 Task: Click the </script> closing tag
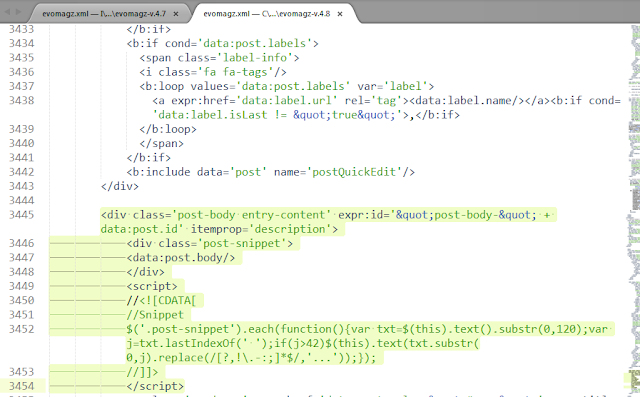(155, 386)
